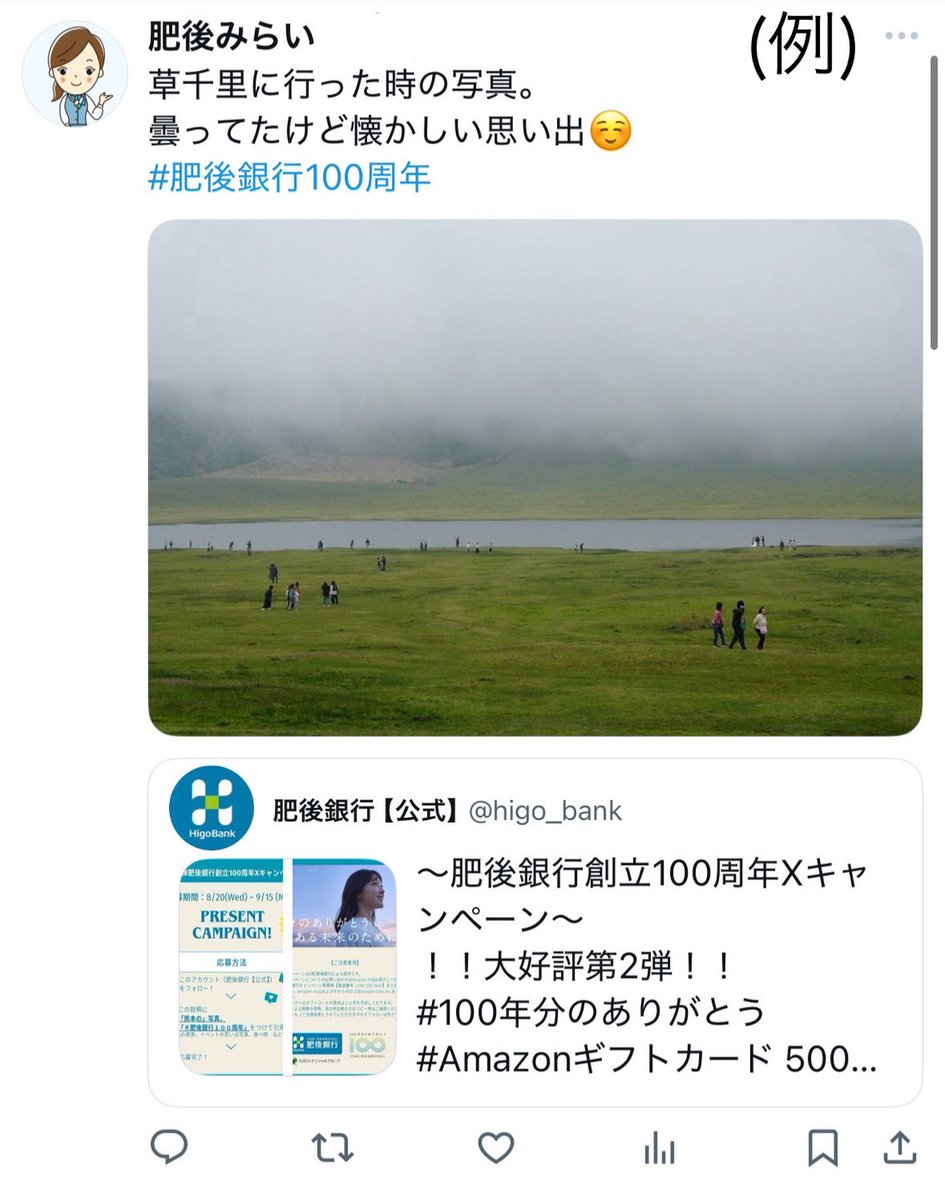Share the post via upload icon
This screenshot has width=945, height=1200.
click(x=898, y=1147)
